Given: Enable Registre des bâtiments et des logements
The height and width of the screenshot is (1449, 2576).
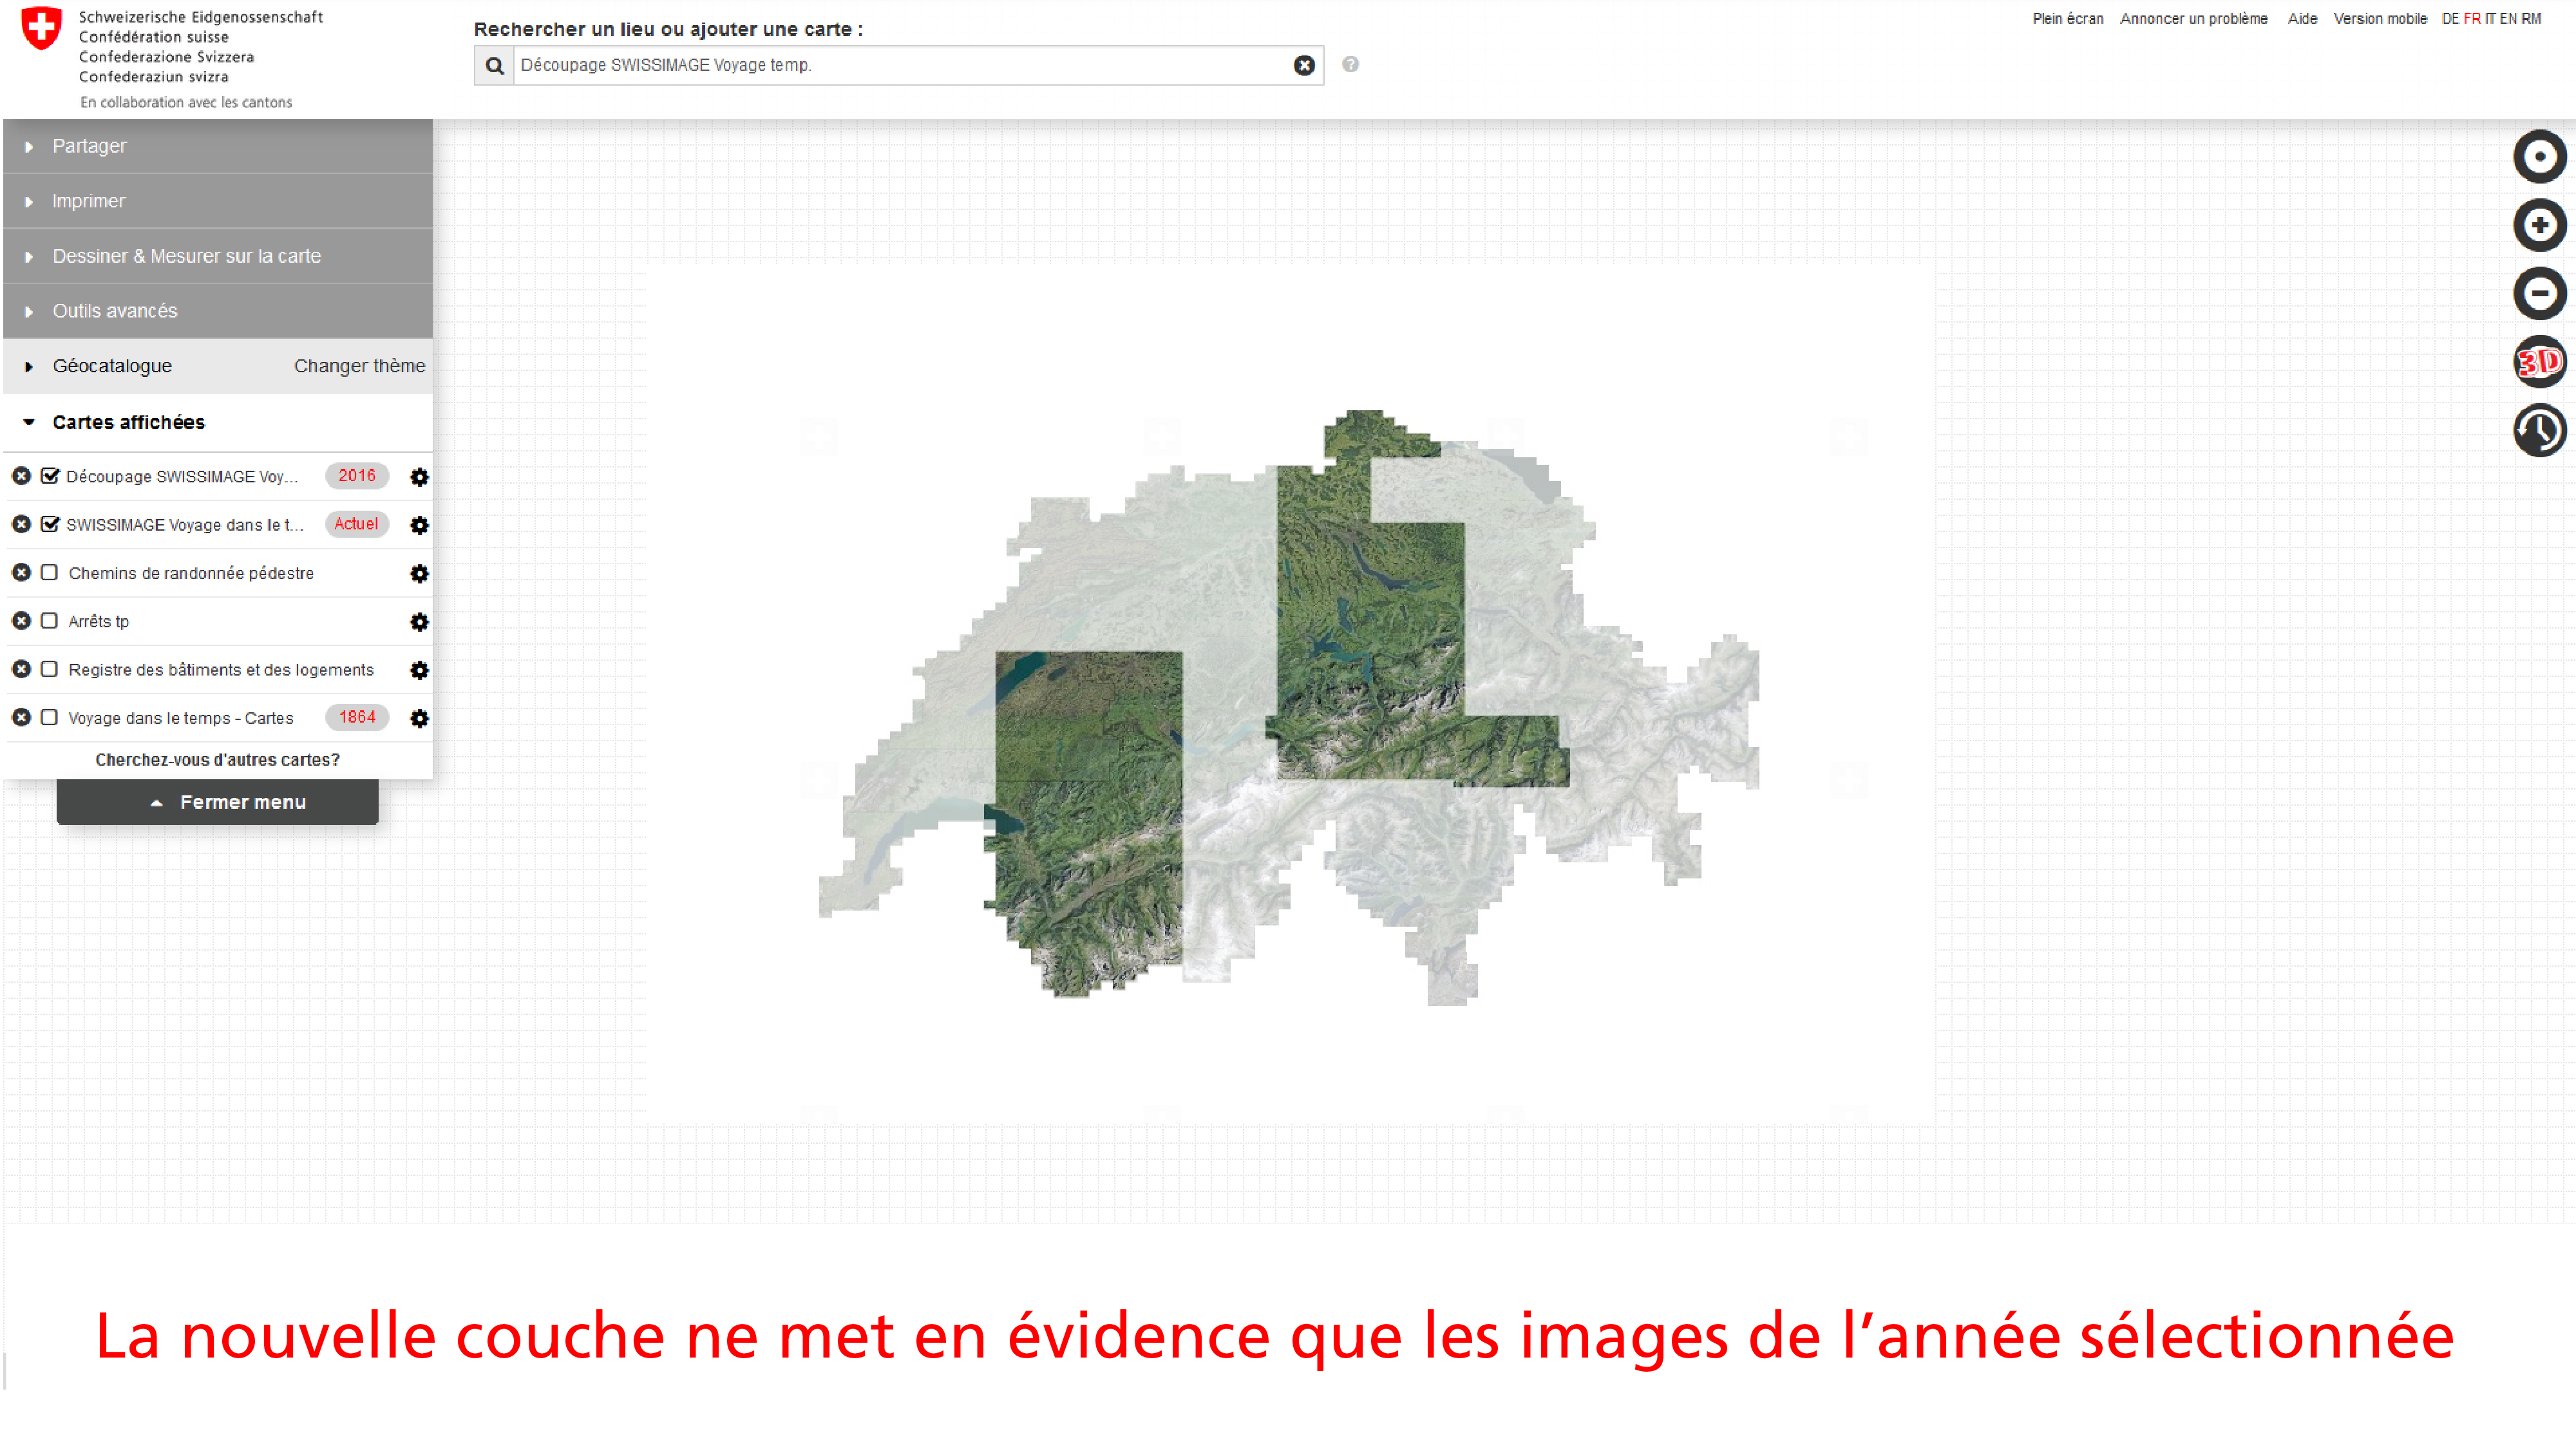Looking at the screenshot, I should point(49,669).
